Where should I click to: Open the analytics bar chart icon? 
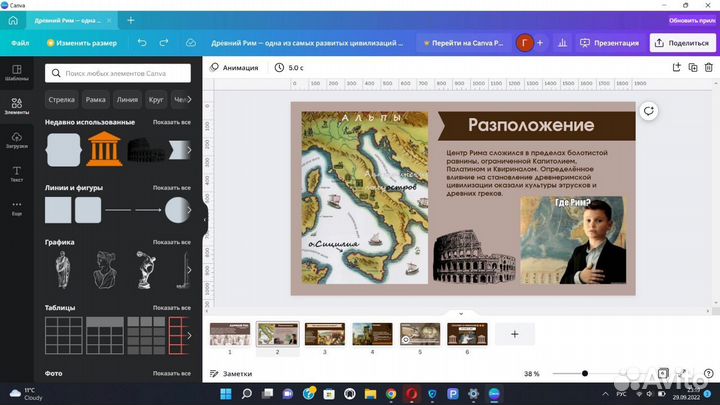coord(562,43)
